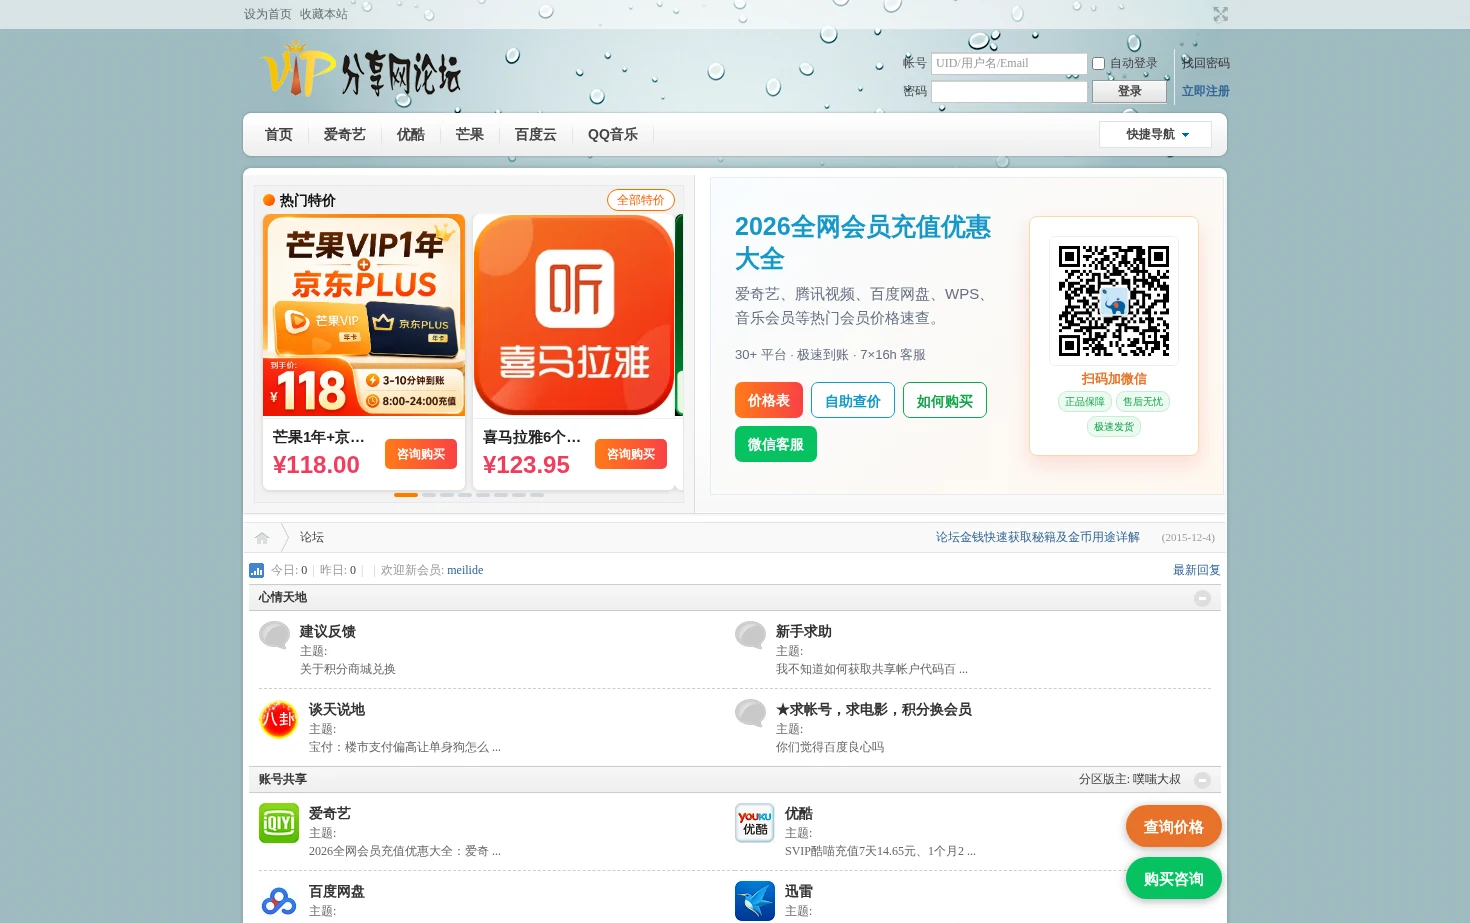Focus the 密码 password field
Screen dimensions: 1470x923
(1009, 91)
